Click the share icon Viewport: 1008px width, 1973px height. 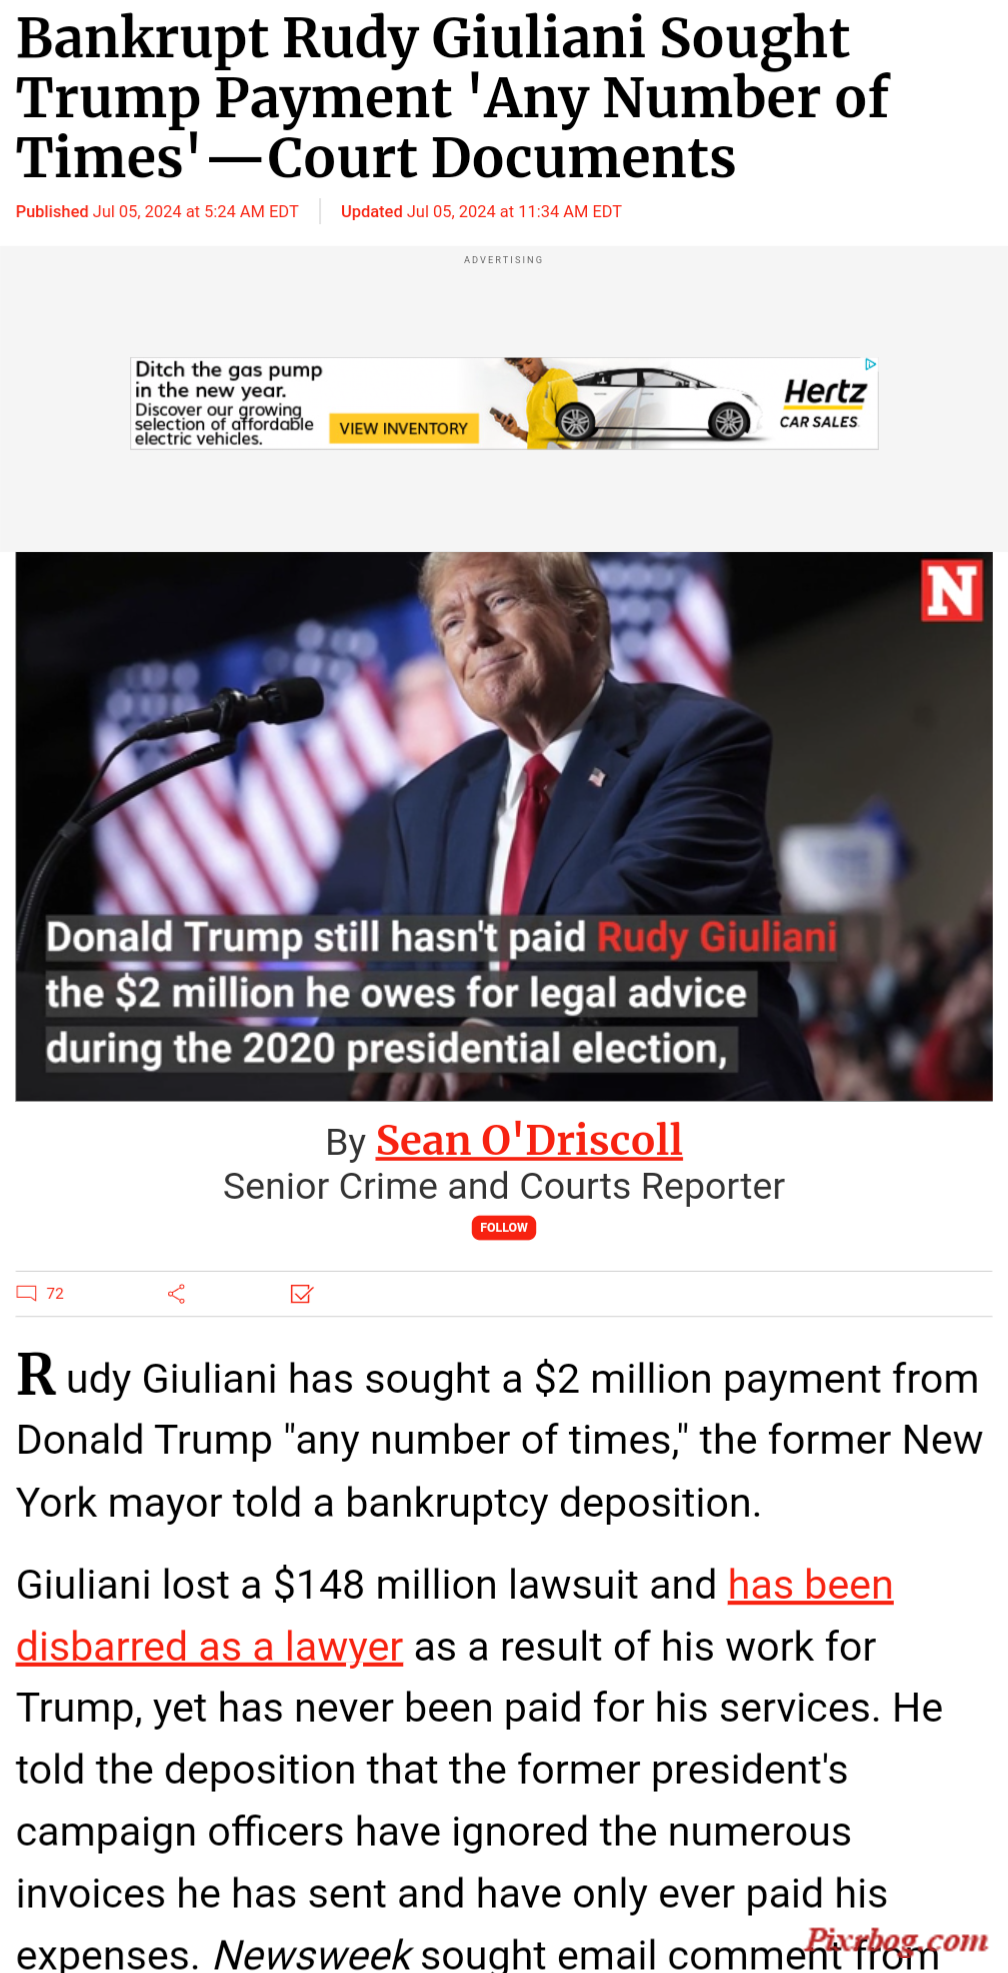[177, 1294]
